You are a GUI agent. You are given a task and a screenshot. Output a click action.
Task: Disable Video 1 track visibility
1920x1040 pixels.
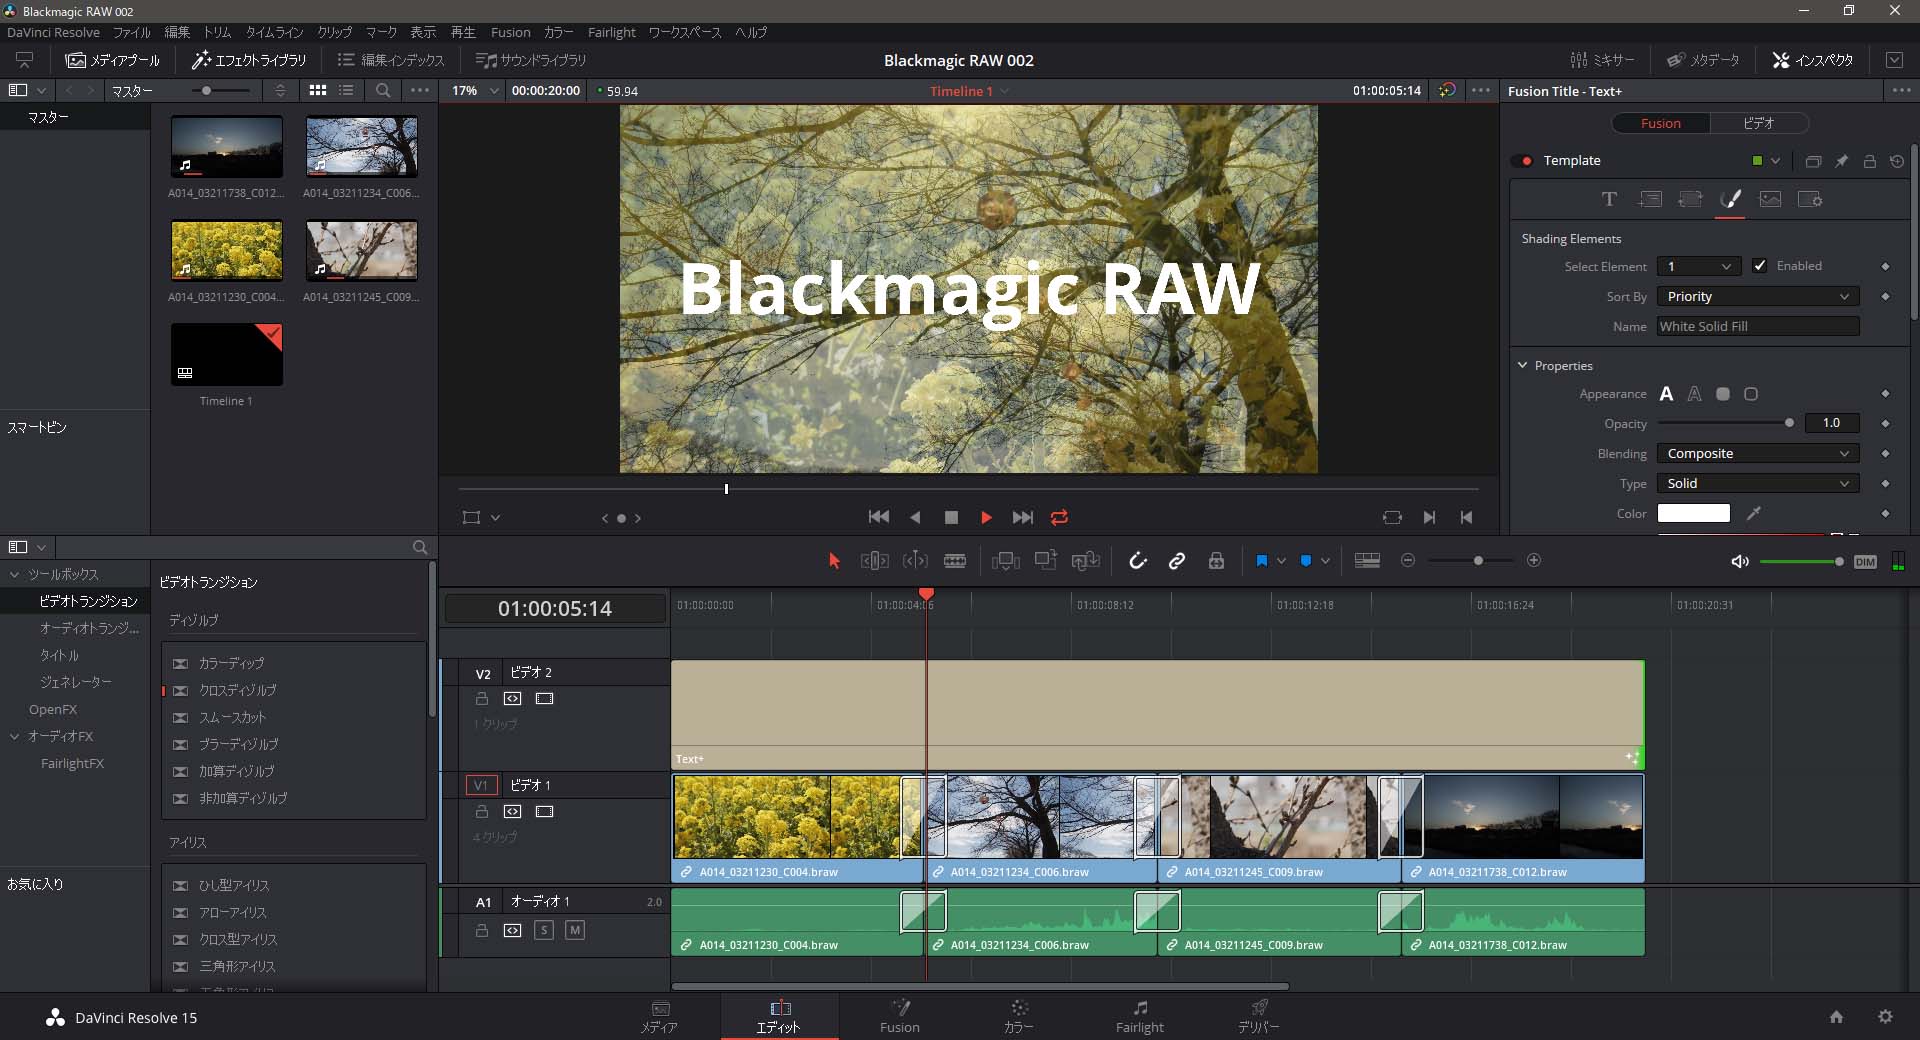coord(544,812)
